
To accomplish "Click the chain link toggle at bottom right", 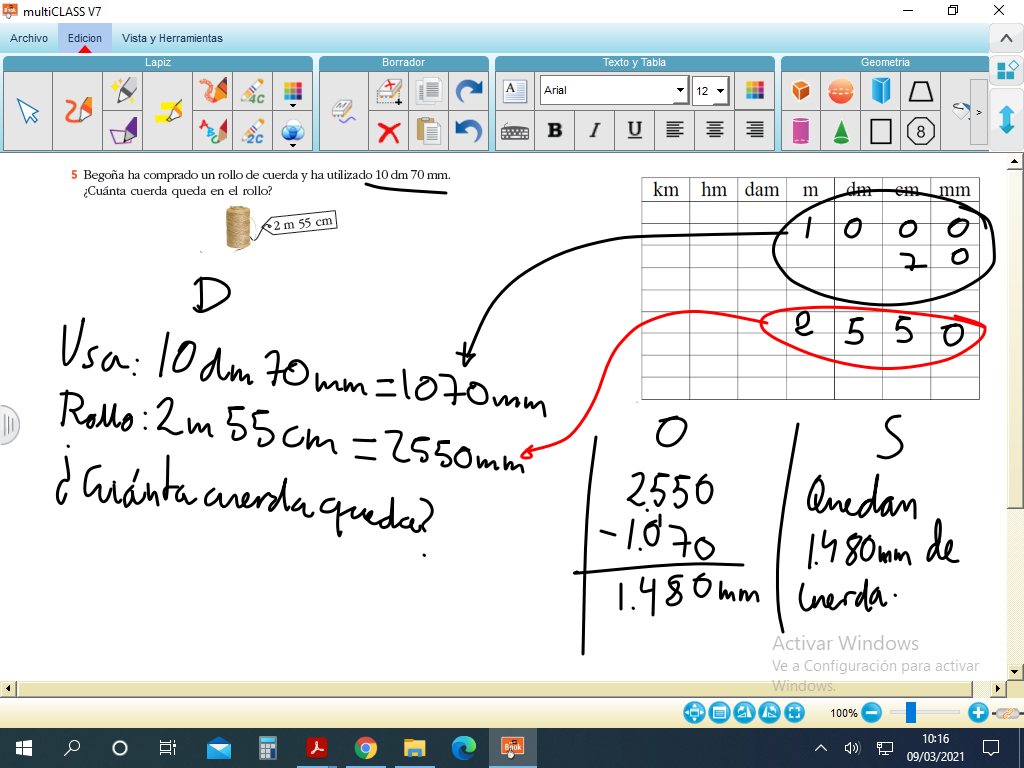I will (1006, 712).
